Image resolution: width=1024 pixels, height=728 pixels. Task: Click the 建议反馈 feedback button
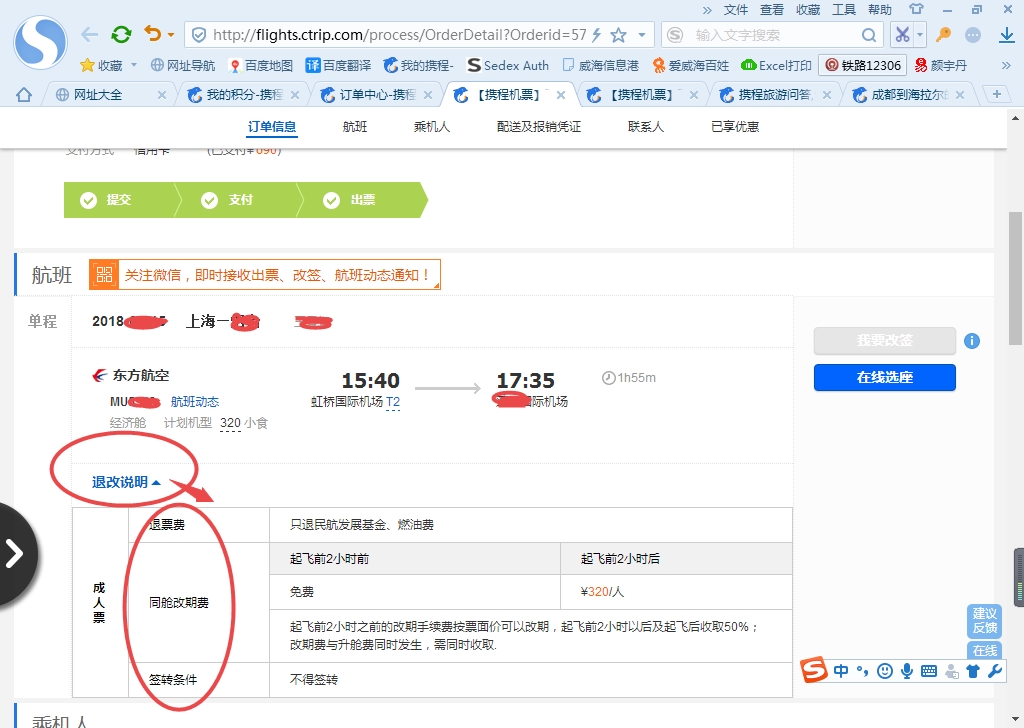(984, 620)
